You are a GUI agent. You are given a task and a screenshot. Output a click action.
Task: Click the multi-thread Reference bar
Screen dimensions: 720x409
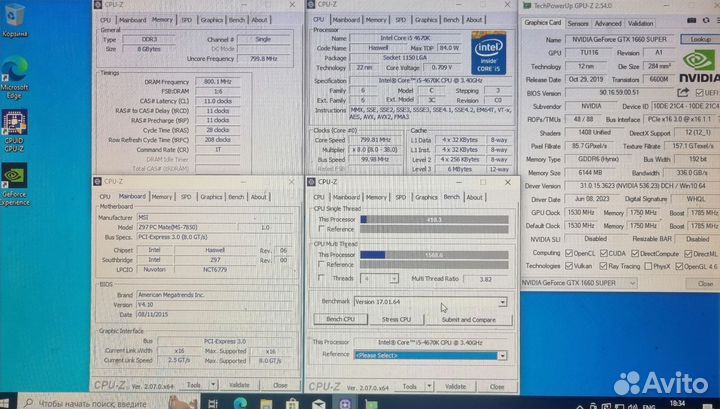click(434, 265)
